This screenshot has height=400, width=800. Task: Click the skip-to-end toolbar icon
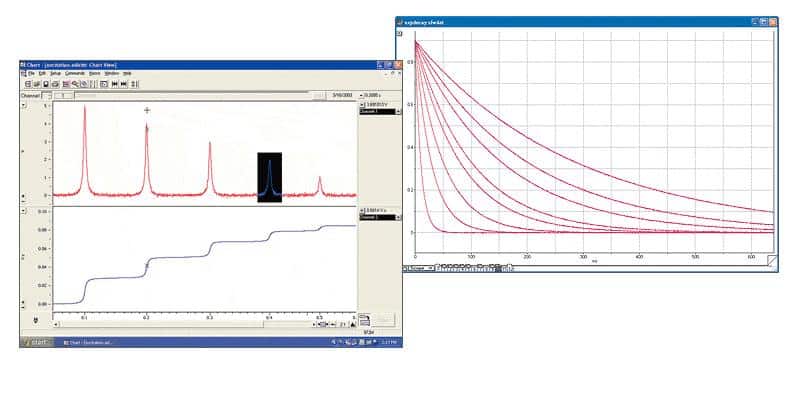click(x=124, y=84)
